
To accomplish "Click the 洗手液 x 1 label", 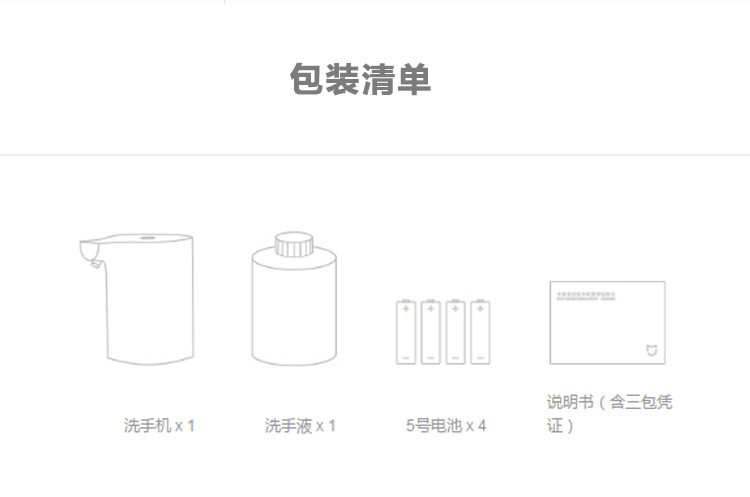I will coord(300,425).
